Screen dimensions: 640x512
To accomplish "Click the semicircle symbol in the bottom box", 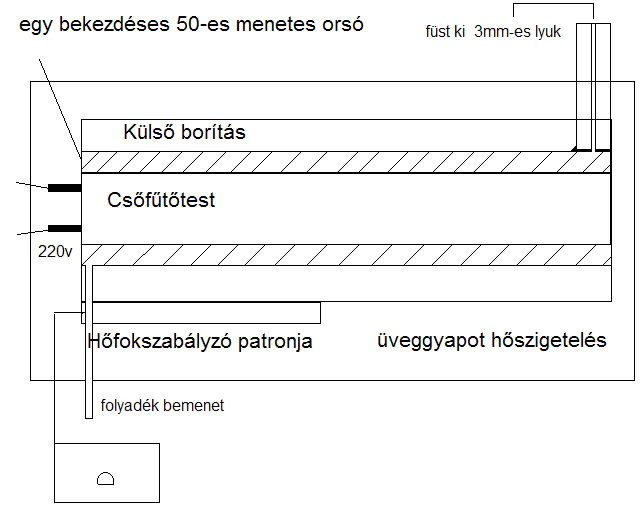I will click(x=106, y=479).
